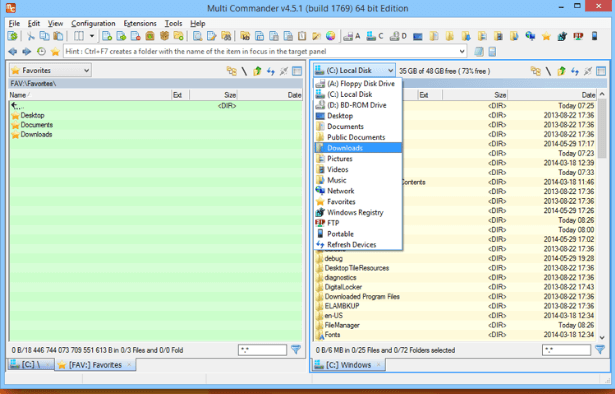Sort left panel by Name column header
The width and height of the screenshot is (615, 394).
pyautogui.click(x=90, y=95)
